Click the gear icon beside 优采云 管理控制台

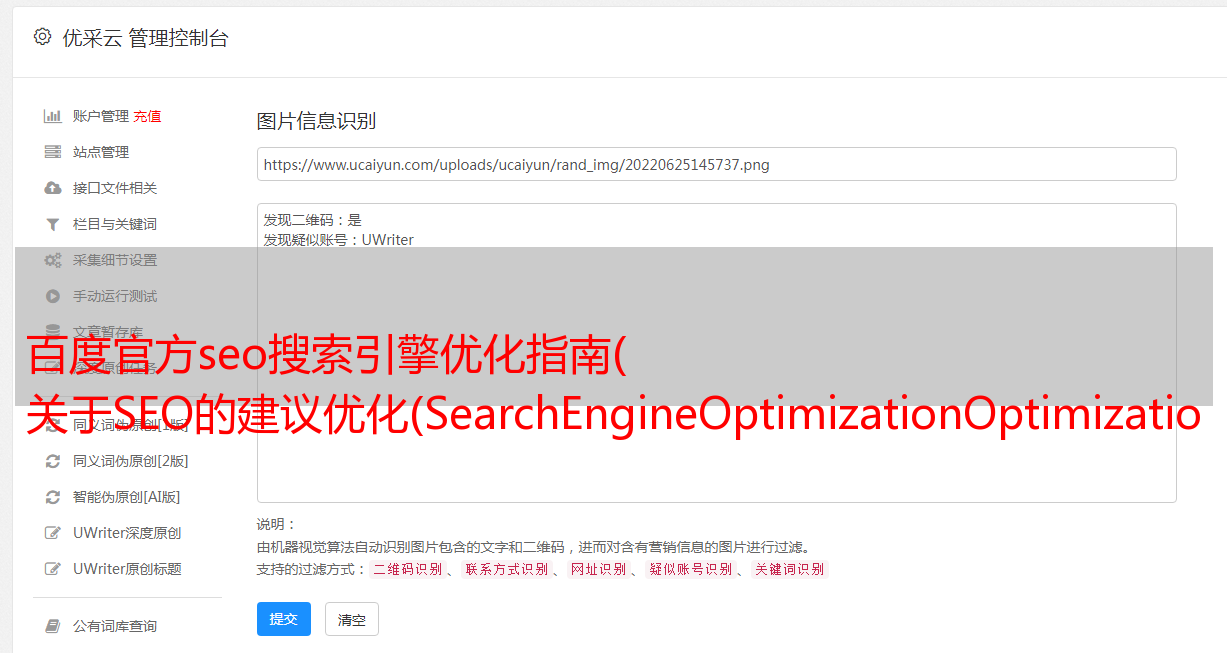click(42, 37)
